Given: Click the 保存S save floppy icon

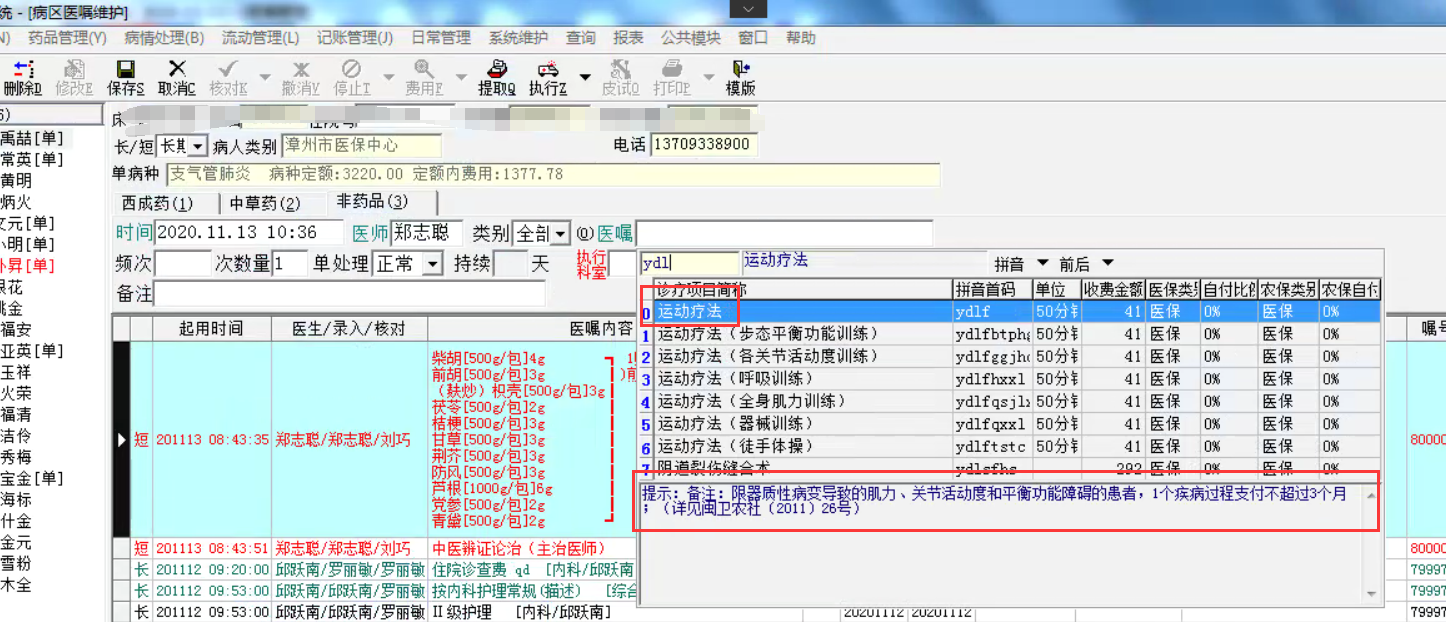Looking at the screenshot, I should [126, 76].
